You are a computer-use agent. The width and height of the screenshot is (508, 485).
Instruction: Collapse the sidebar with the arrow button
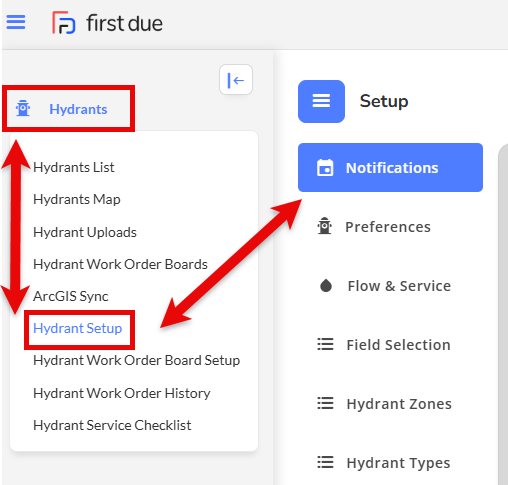(236, 80)
